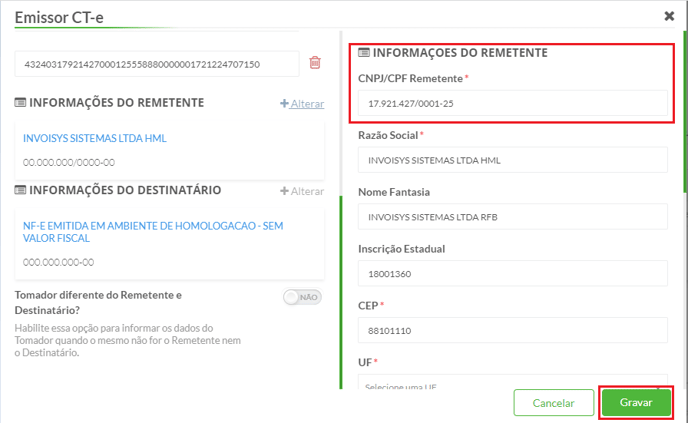
Task: Click the Inscrição Estadual field
Action: [x=512, y=273]
